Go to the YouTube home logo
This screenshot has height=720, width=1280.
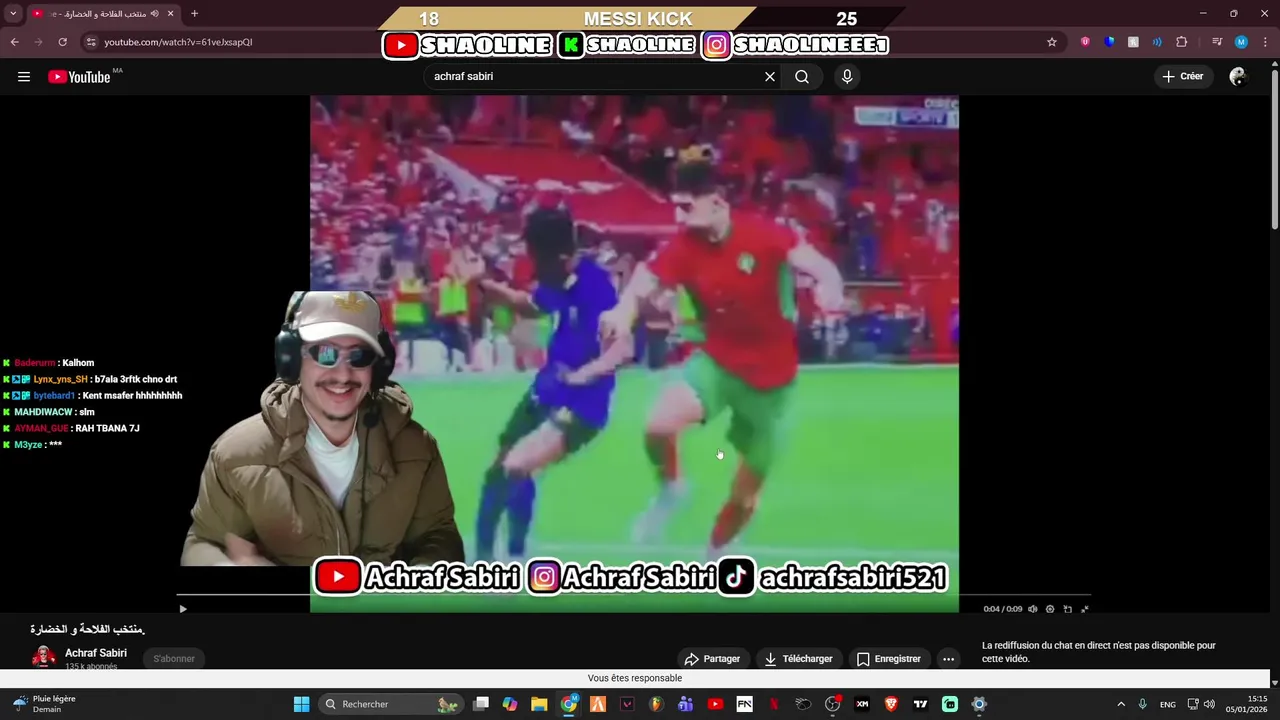(80, 77)
